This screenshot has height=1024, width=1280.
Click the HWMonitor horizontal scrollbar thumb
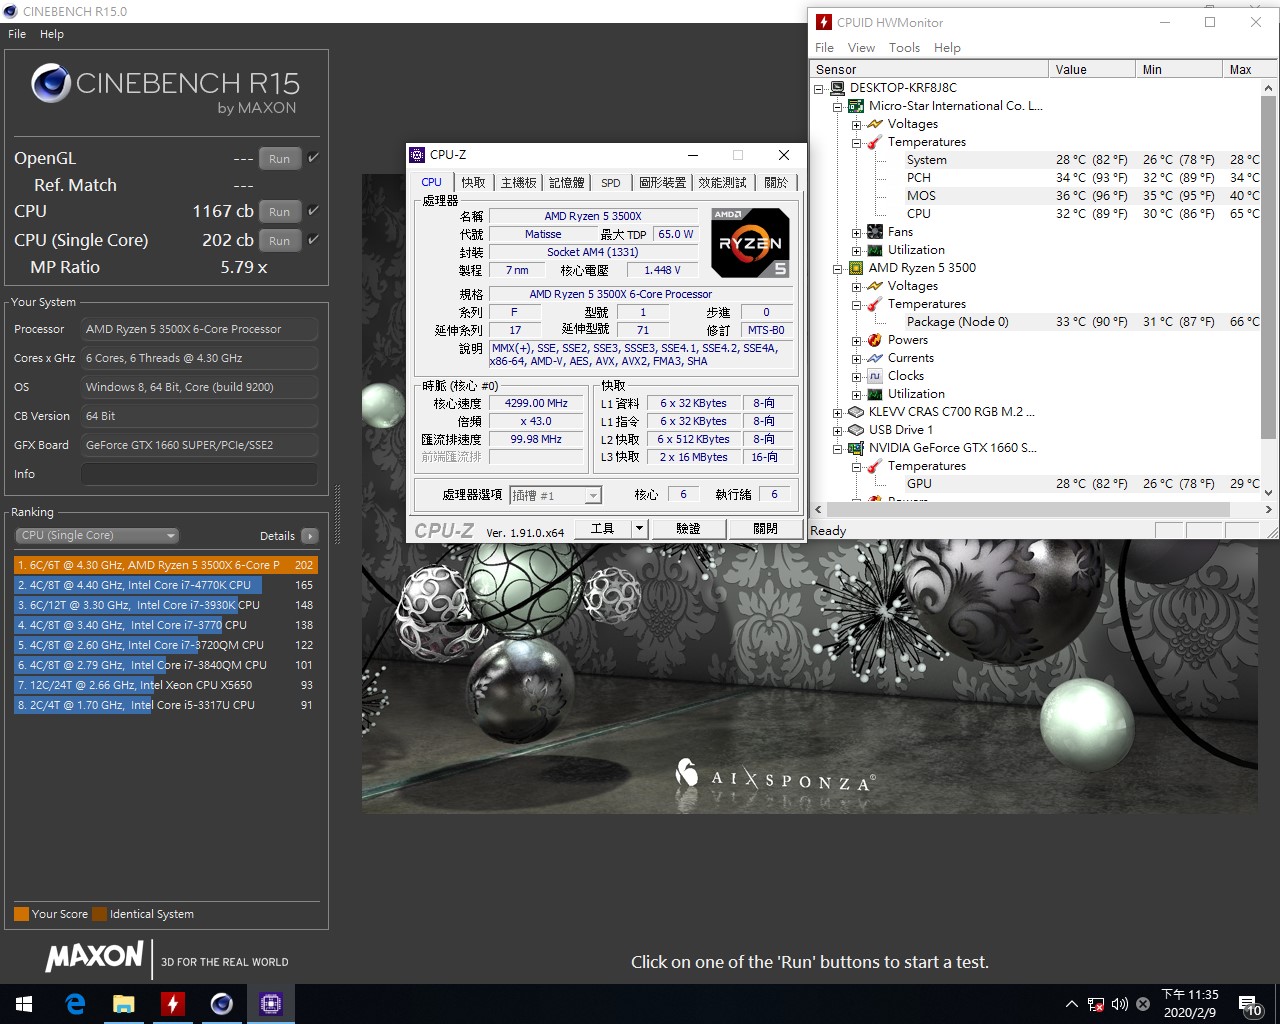(x=1027, y=510)
